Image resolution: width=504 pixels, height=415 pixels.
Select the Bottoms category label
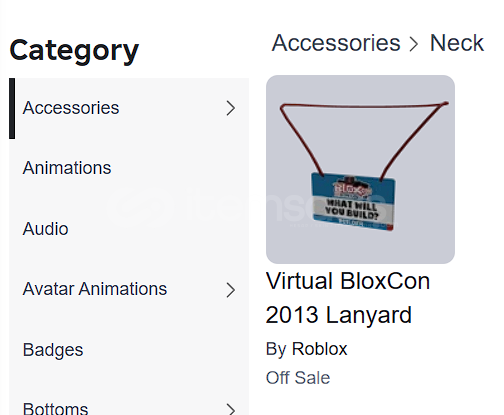pyautogui.click(x=55, y=409)
